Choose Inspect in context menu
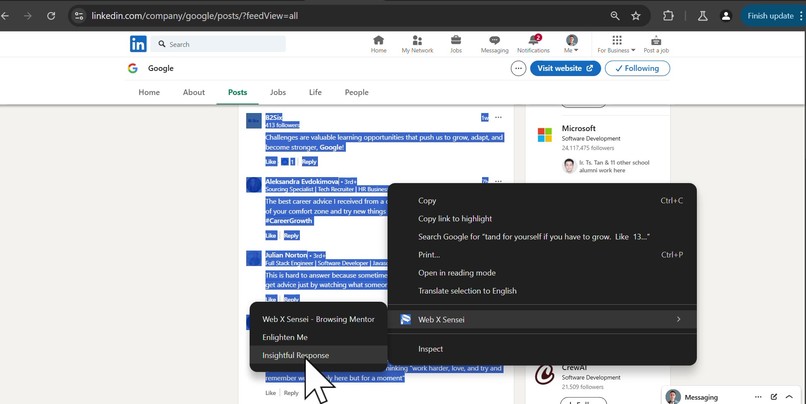The width and height of the screenshot is (806, 404). click(x=542, y=348)
